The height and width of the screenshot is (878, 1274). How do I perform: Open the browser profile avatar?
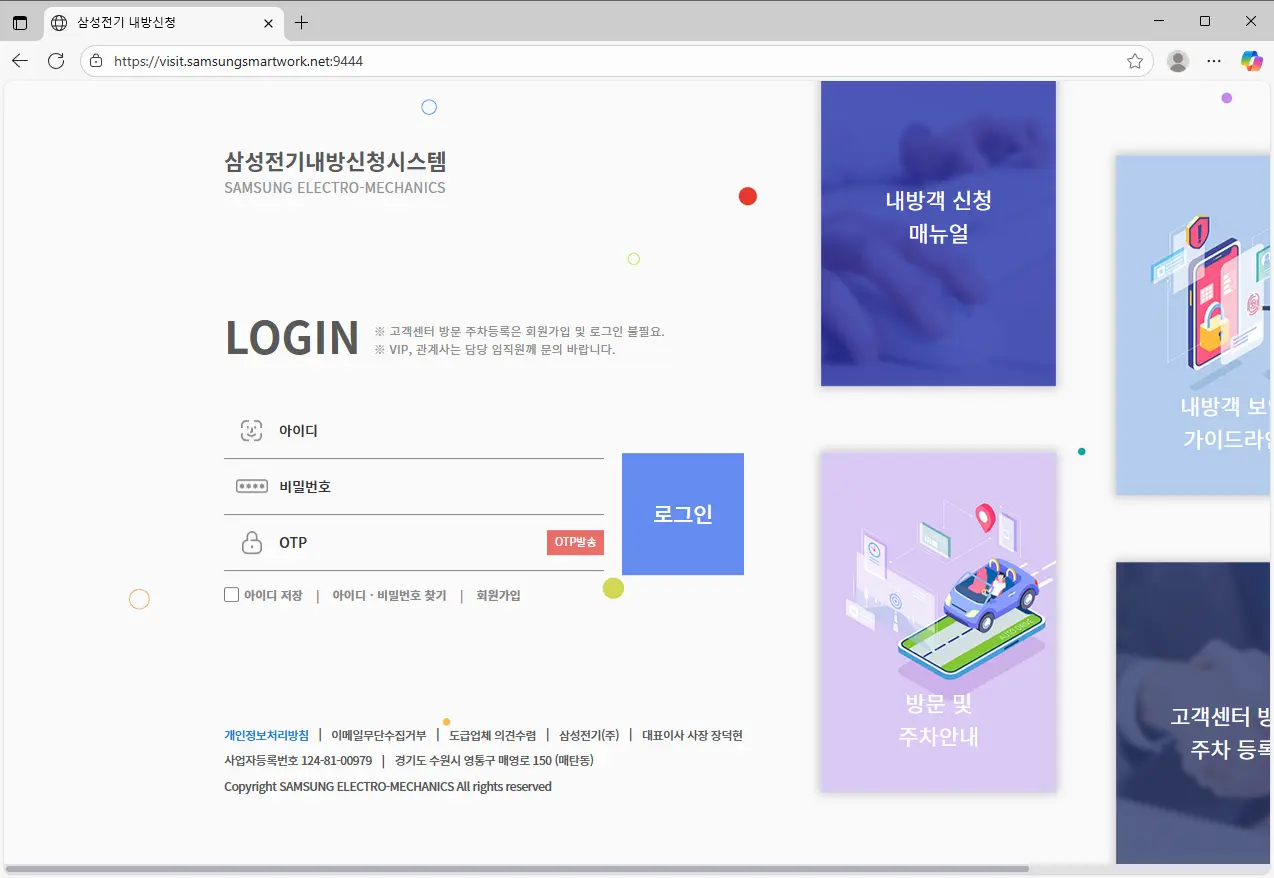tap(1178, 61)
